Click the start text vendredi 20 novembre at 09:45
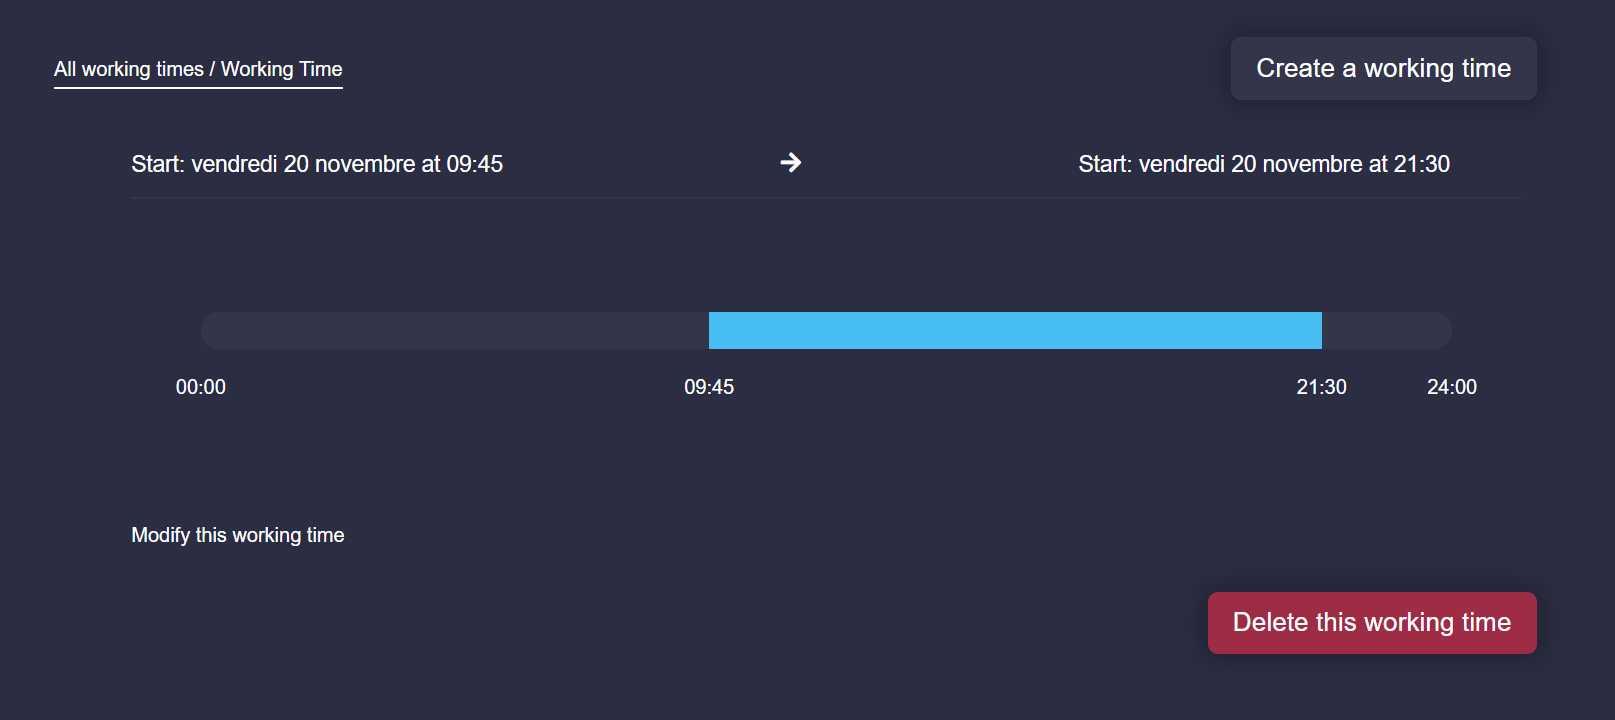 click(x=347, y=164)
